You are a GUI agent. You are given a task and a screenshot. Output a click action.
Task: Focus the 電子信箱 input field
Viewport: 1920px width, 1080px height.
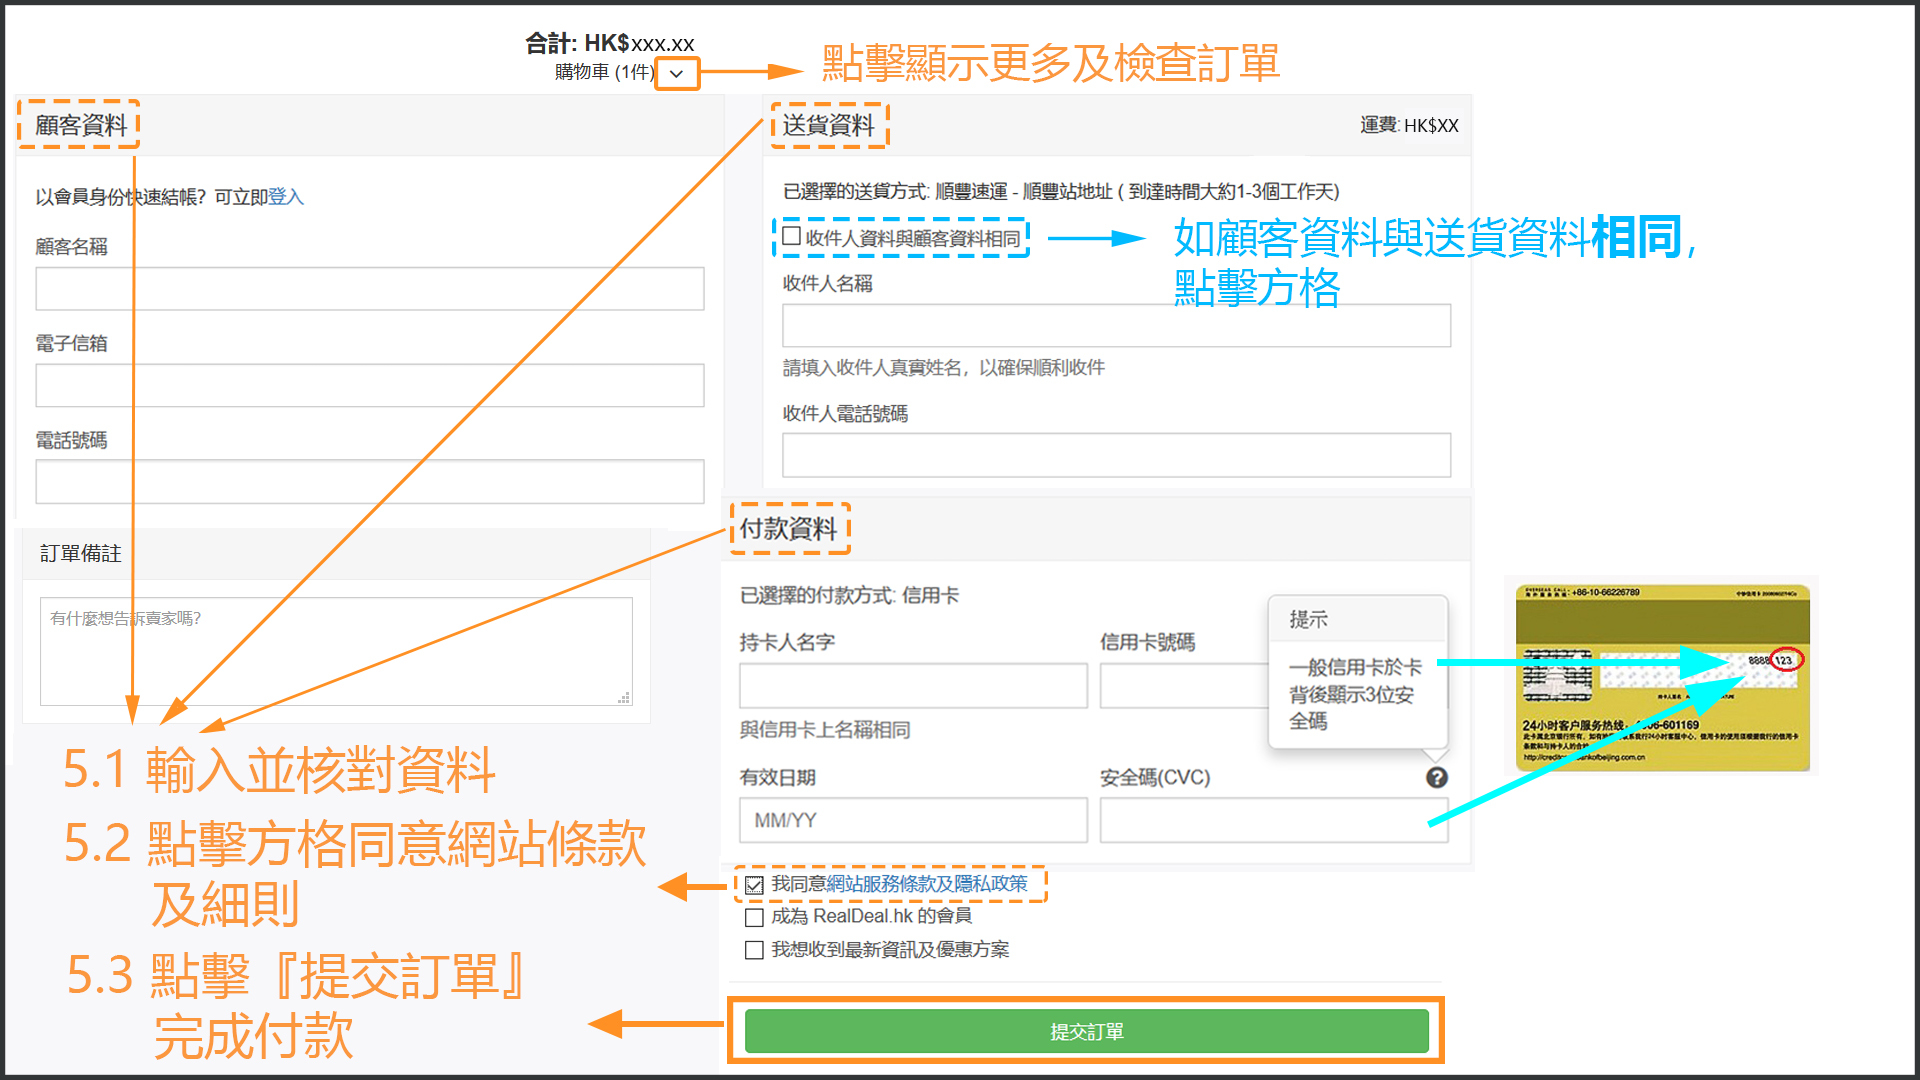coord(370,386)
